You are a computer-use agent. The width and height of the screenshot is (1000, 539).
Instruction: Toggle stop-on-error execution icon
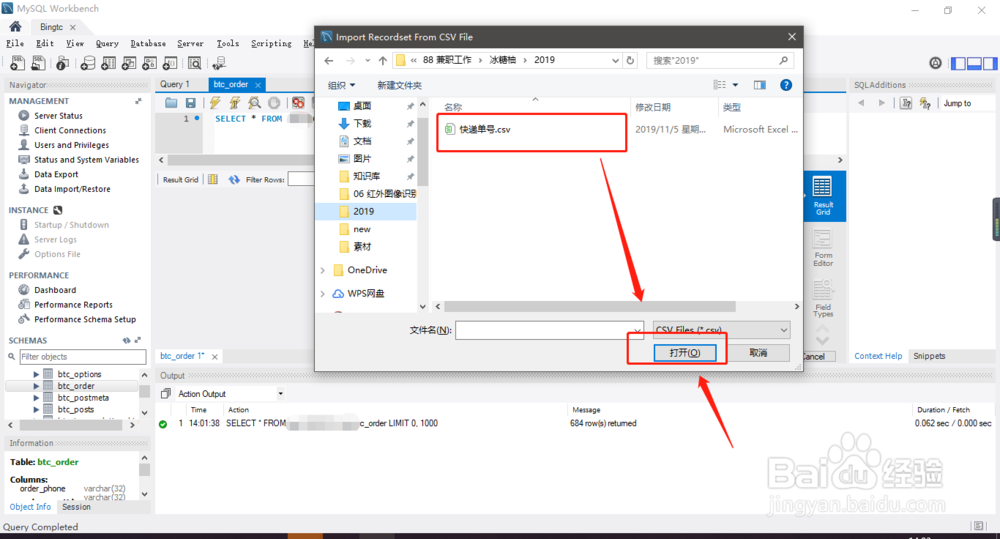[298, 103]
